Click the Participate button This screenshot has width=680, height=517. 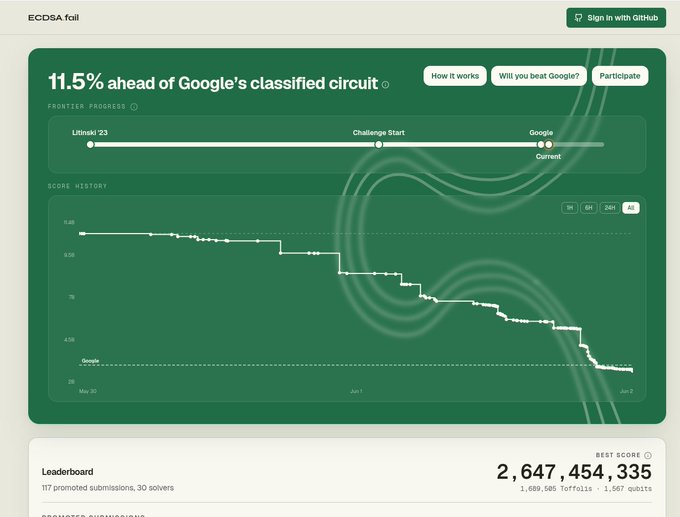point(620,76)
